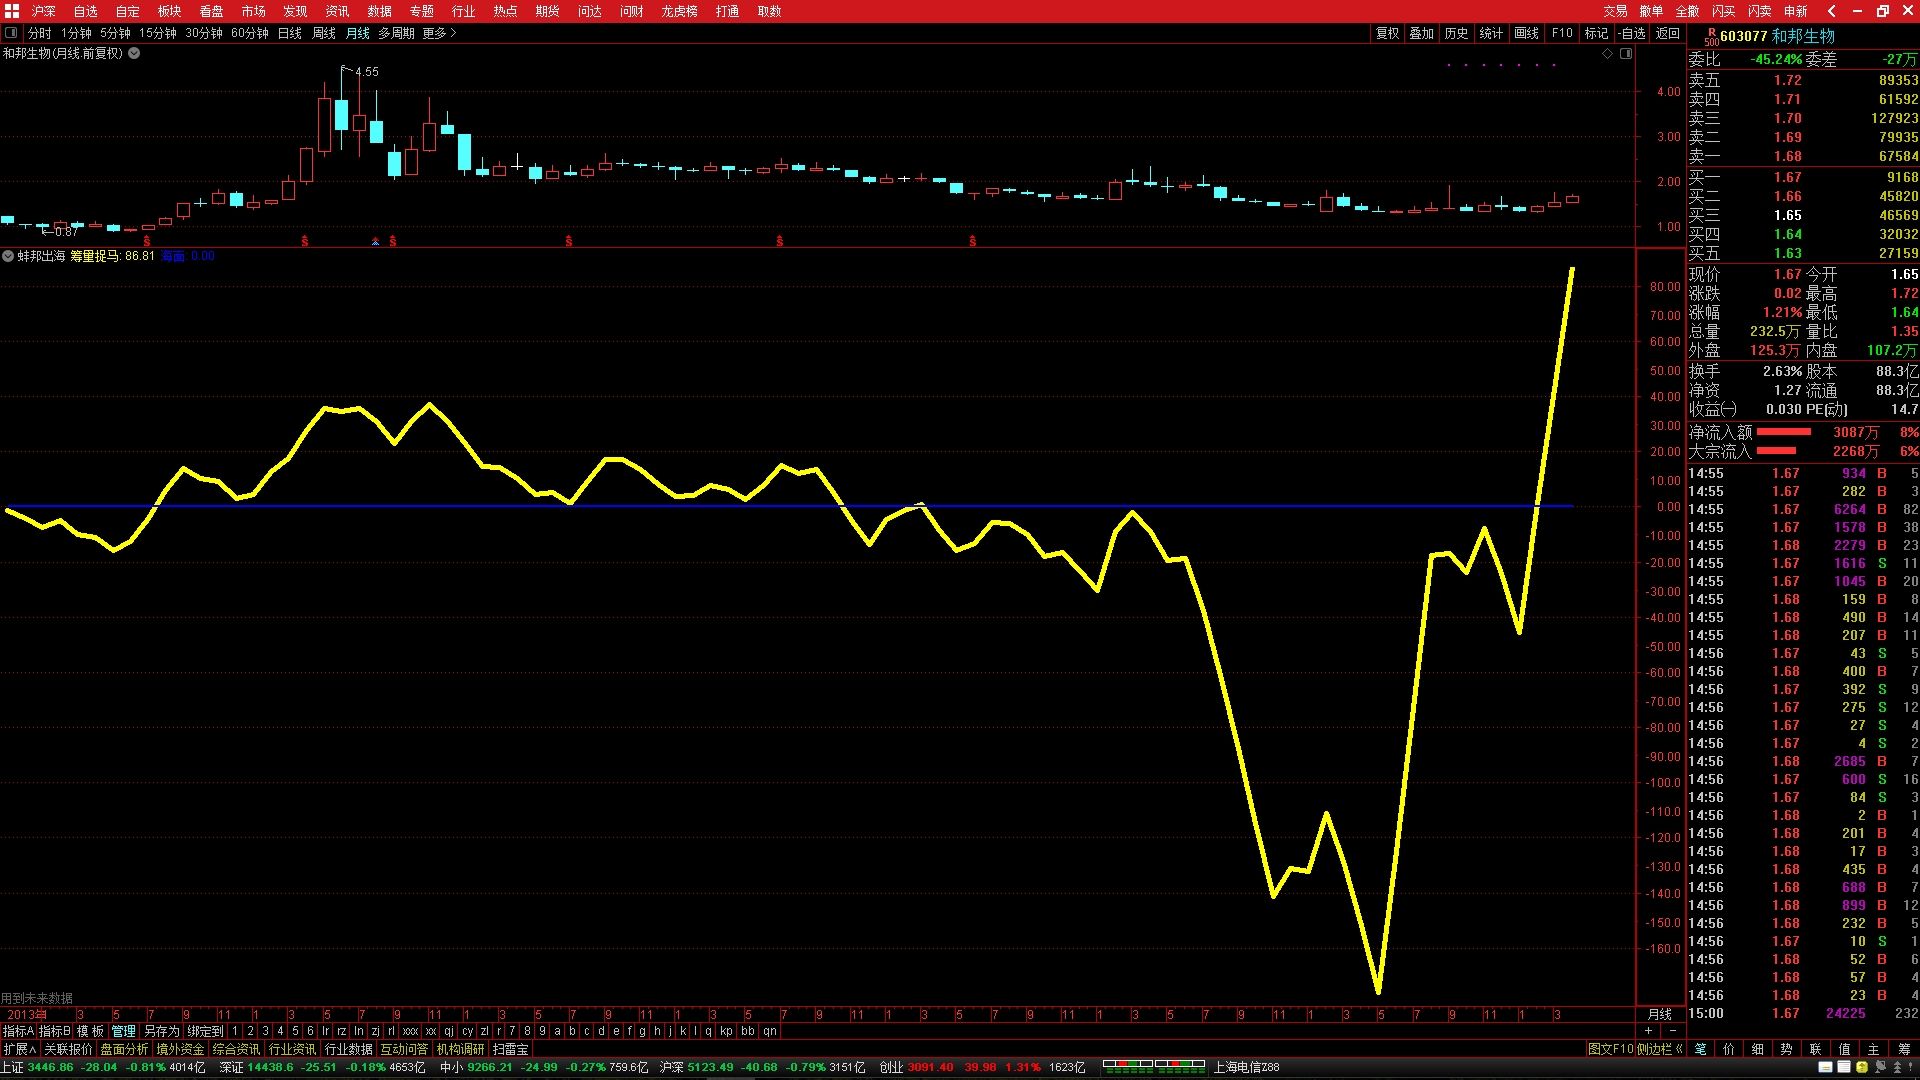Screen dimensions: 1920x1080
Task: Switch to 日线 daily chart period
Action: click(x=290, y=33)
